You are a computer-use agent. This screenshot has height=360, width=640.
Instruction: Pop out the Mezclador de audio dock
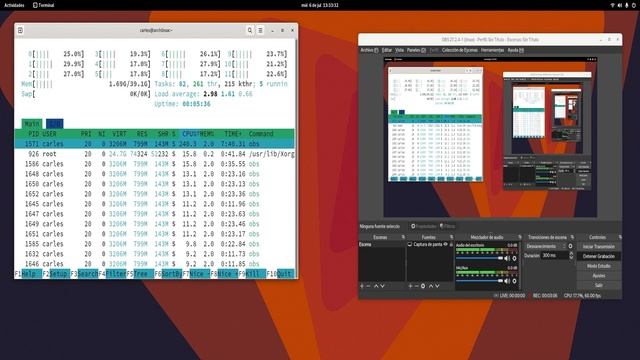coord(520,237)
